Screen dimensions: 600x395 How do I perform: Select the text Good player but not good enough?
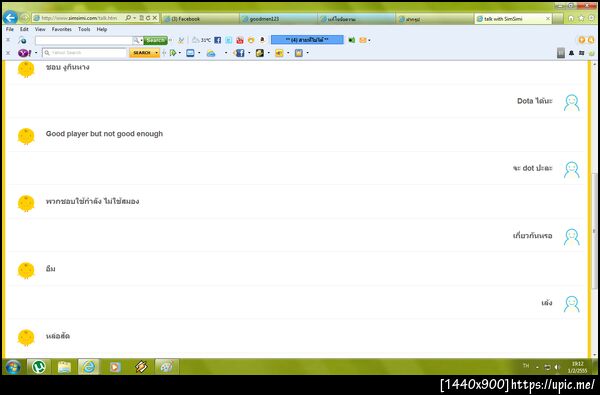click(x=104, y=134)
